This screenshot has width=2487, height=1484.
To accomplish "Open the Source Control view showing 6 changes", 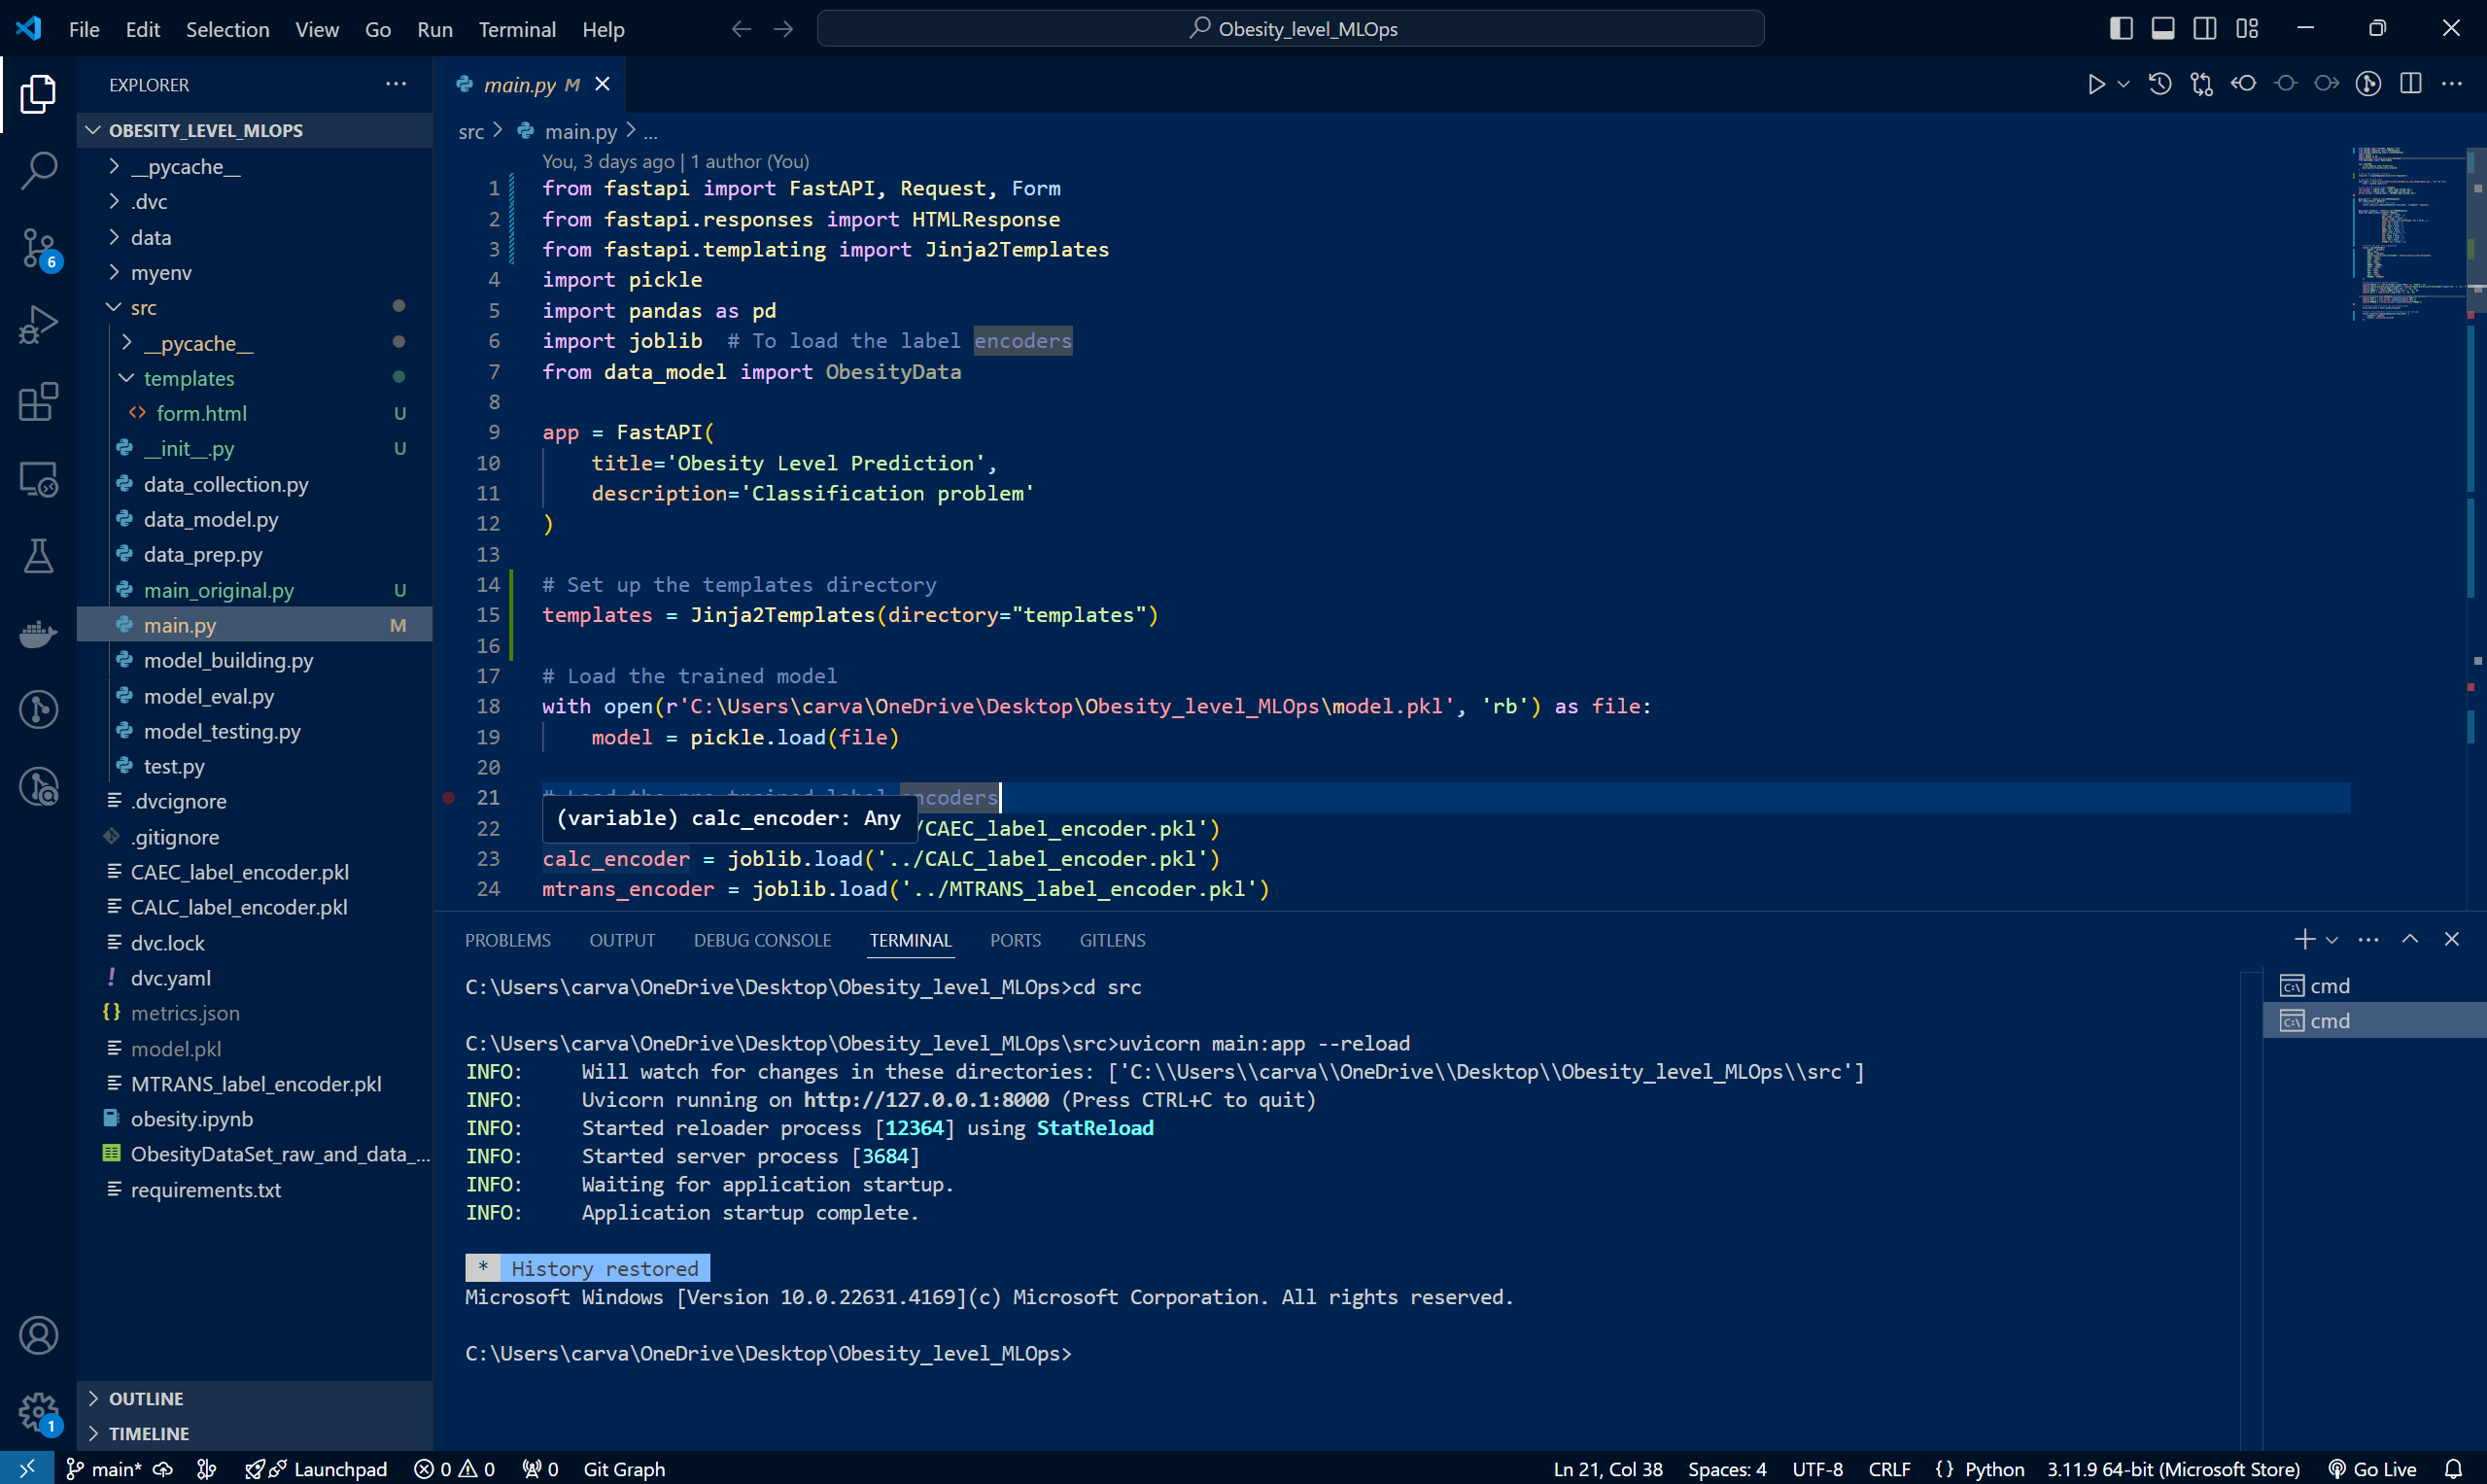I will click(x=38, y=248).
